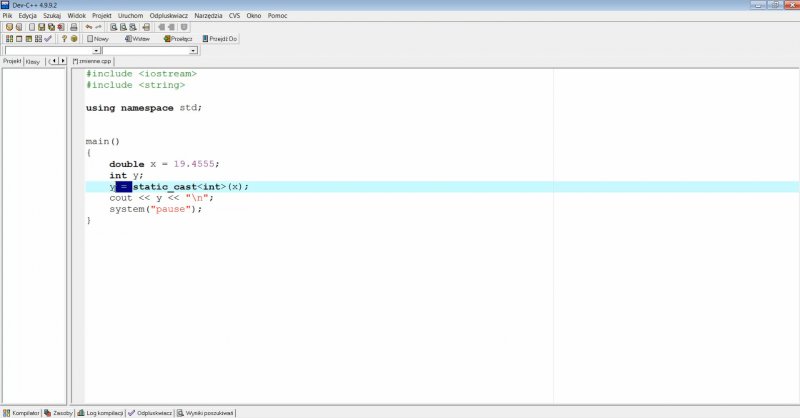
Task: Open the Log kompilacji bottom tab
Action: 104,412
